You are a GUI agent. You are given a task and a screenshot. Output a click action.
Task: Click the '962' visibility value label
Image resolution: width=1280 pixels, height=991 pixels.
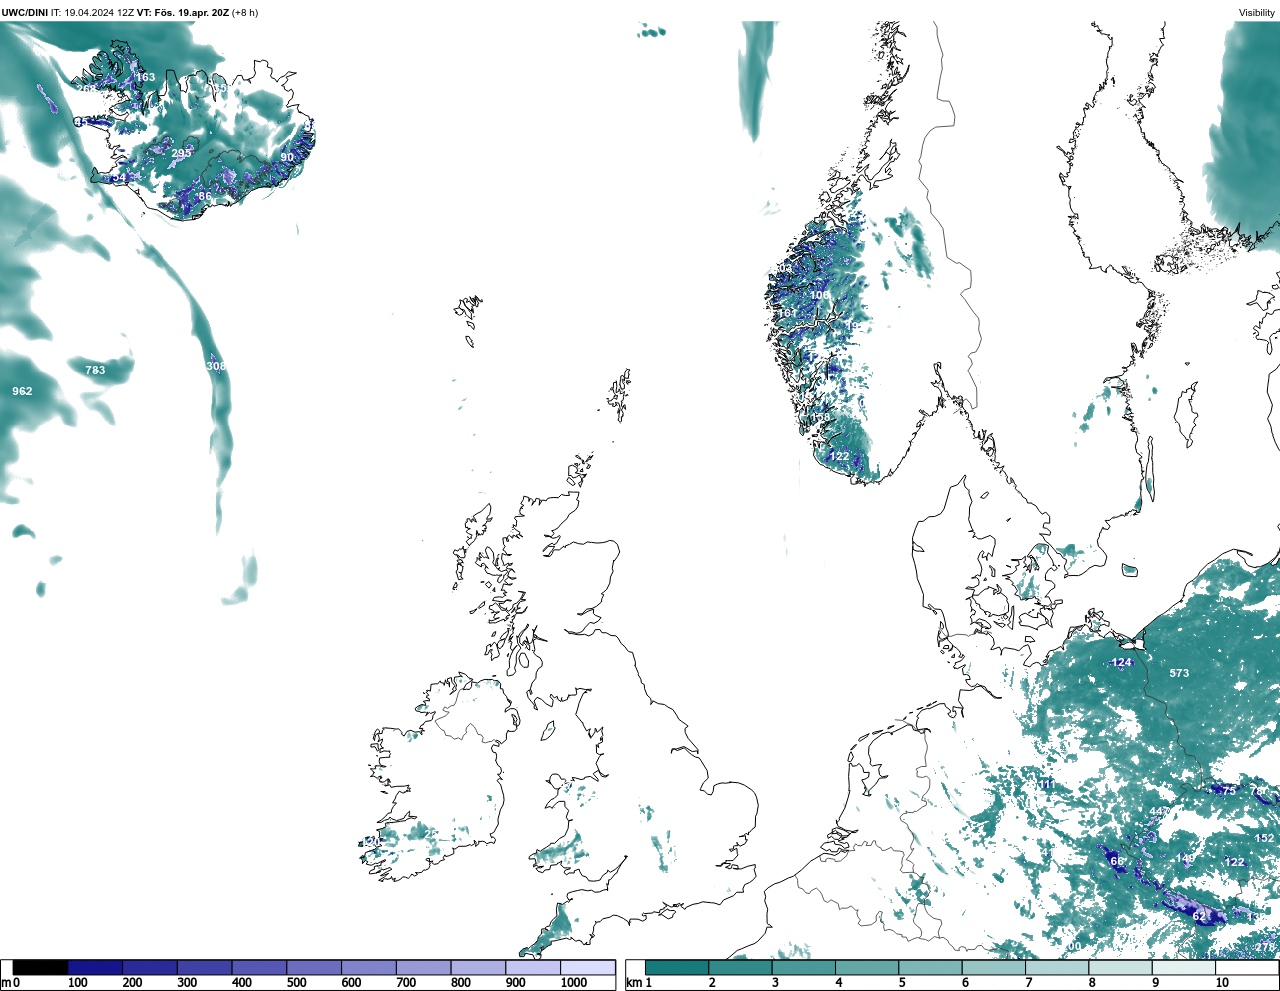pos(22,391)
